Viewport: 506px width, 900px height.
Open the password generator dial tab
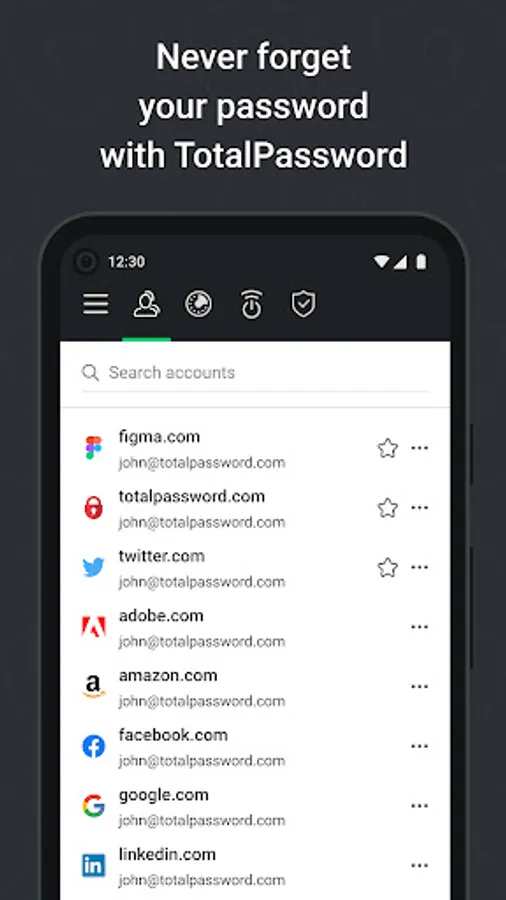pyautogui.click(x=198, y=304)
